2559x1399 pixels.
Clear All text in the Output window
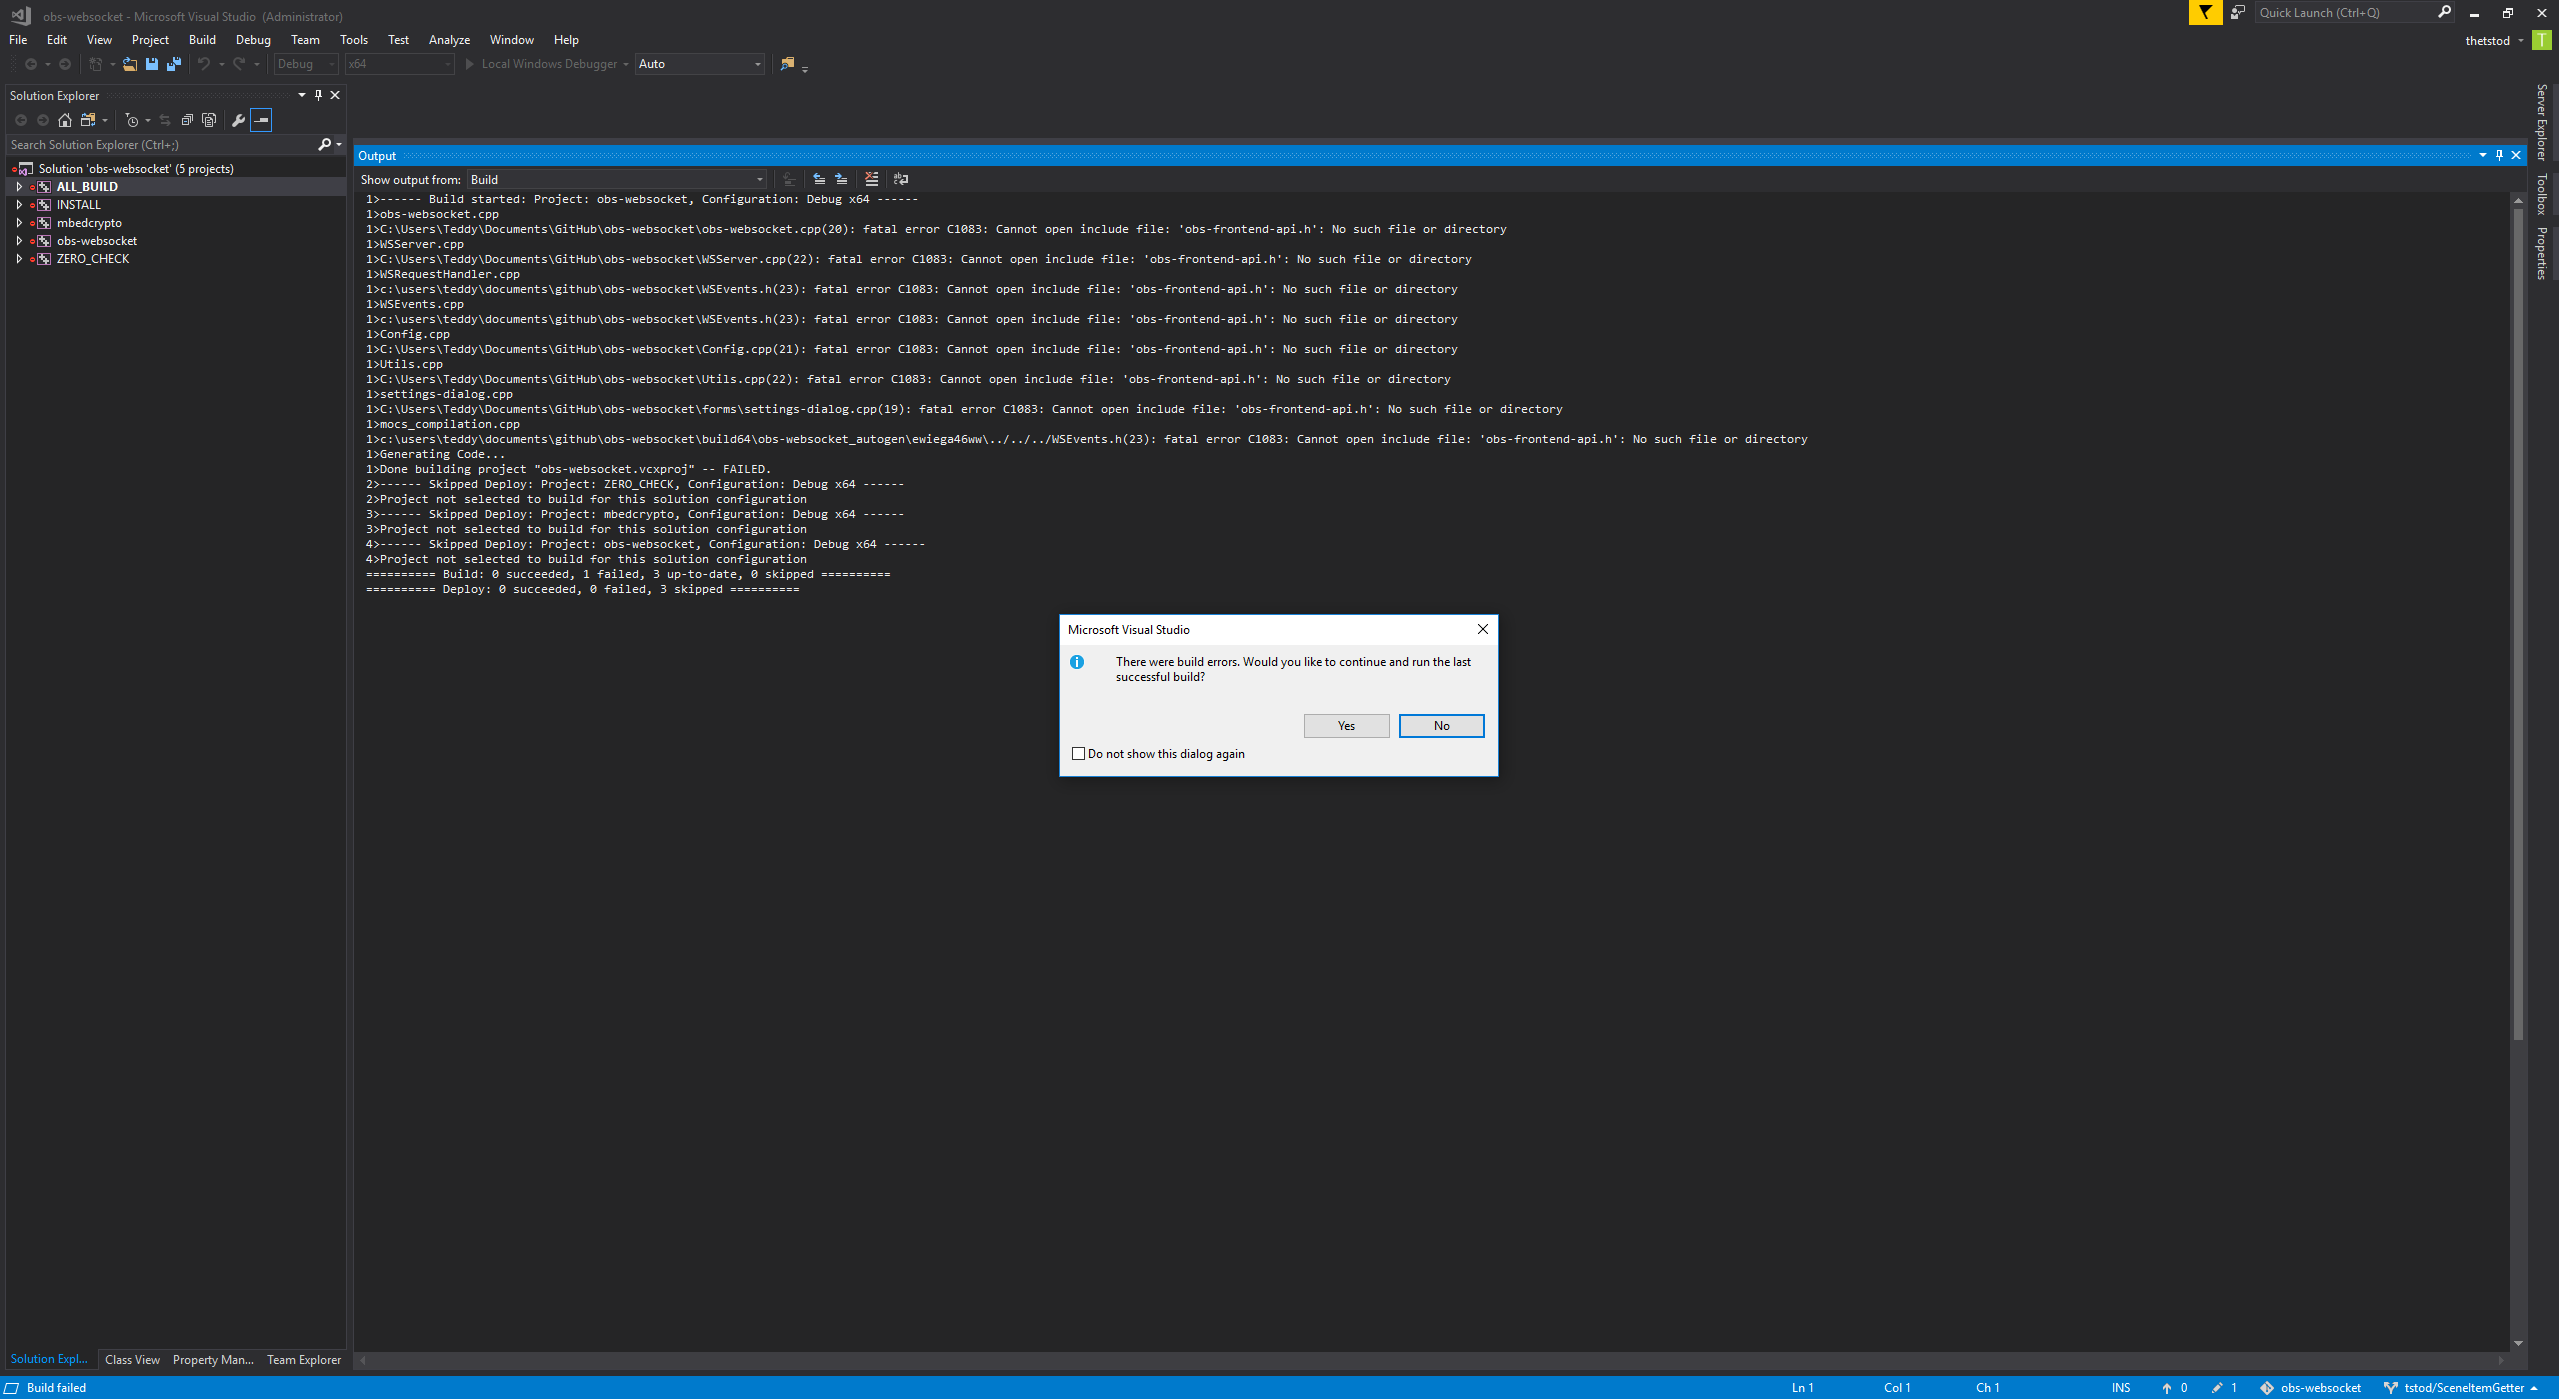[871, 179]
